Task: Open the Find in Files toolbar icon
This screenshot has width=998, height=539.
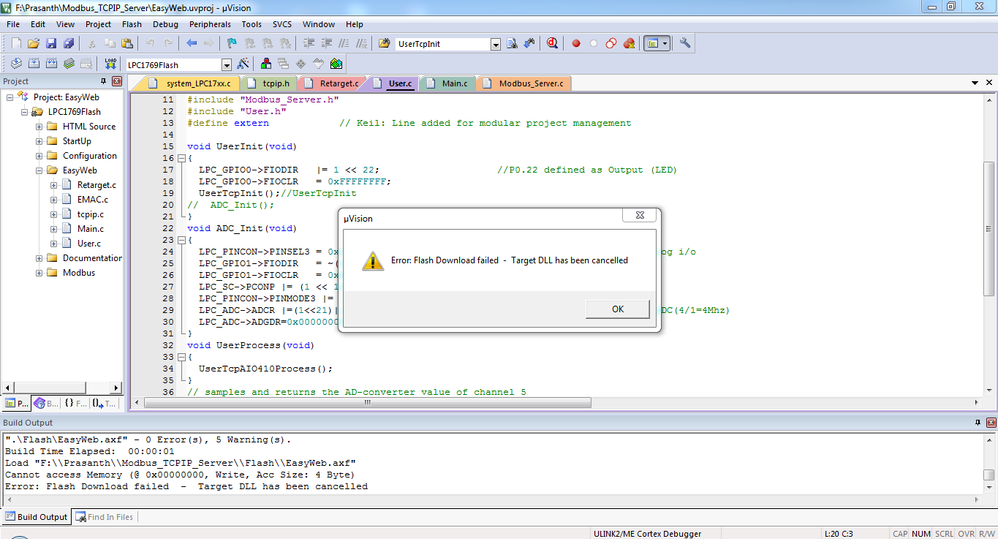Action: pyautogui.click(x=384, y=43)
